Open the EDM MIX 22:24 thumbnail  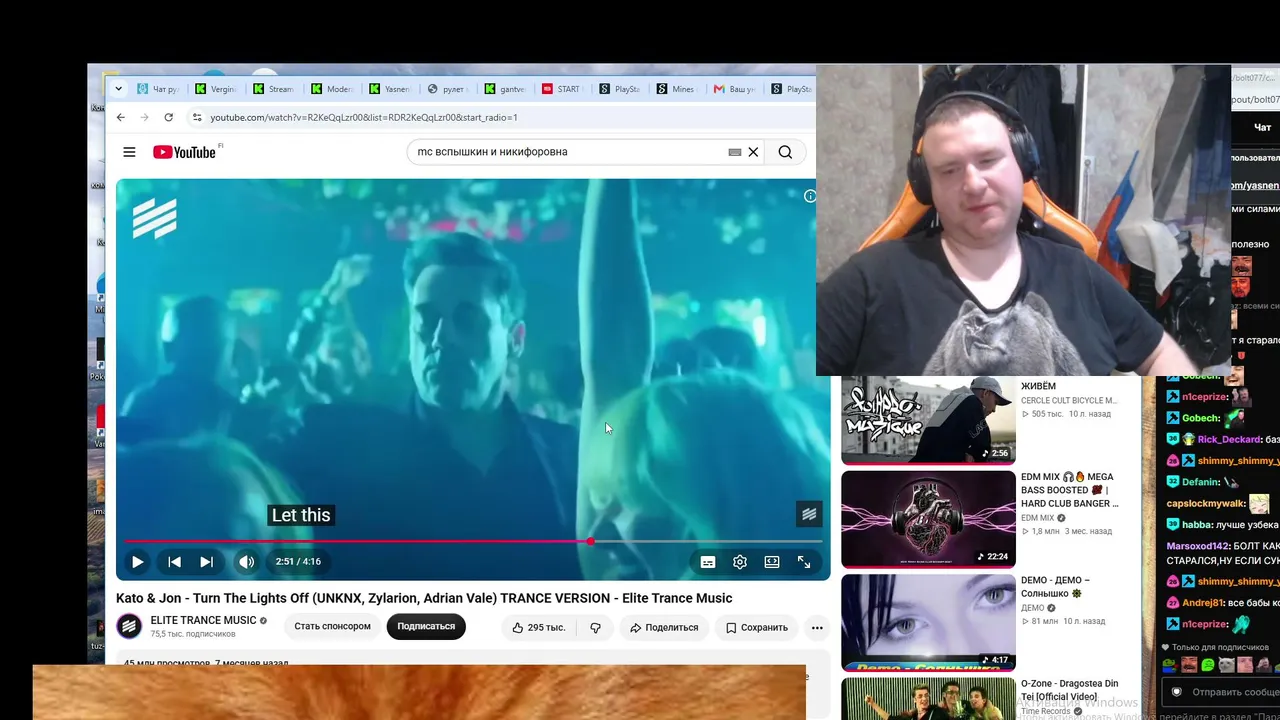[928, 519]
